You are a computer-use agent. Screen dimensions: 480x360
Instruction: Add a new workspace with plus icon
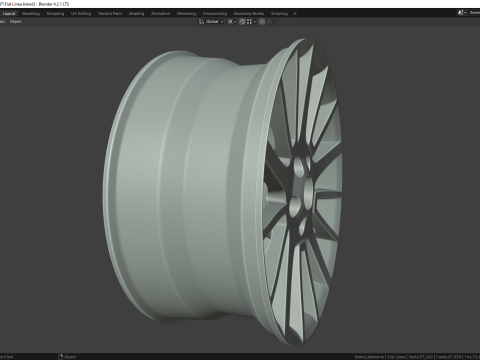(295, 14)
